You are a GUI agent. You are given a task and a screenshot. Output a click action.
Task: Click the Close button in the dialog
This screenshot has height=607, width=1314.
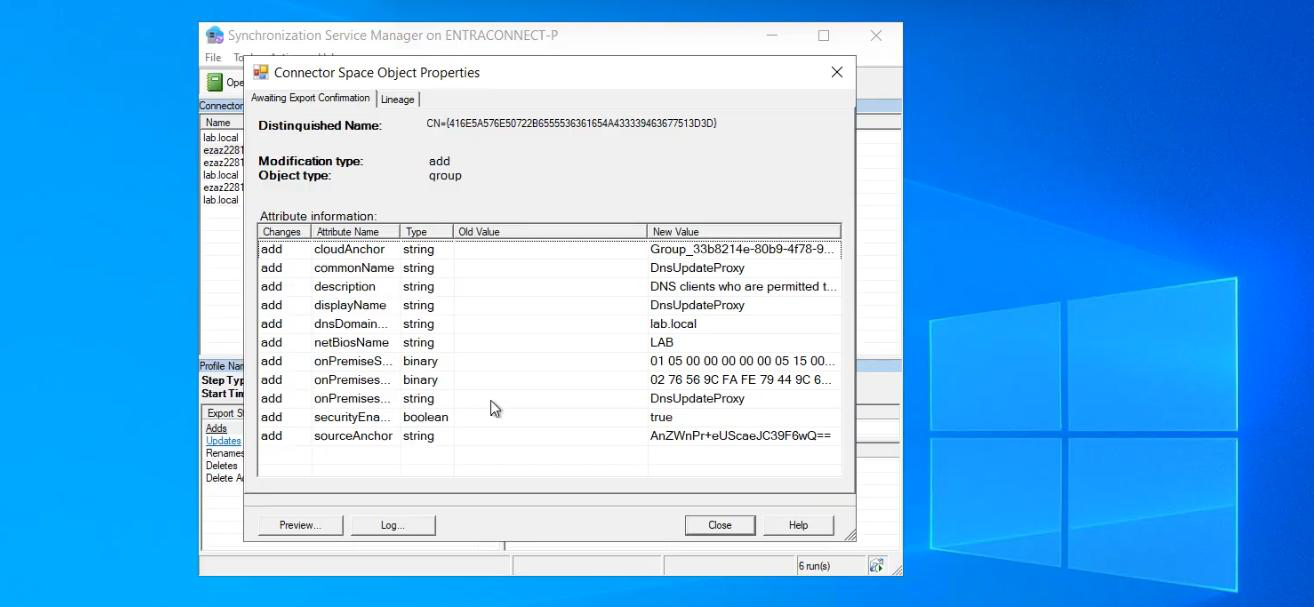720,525
